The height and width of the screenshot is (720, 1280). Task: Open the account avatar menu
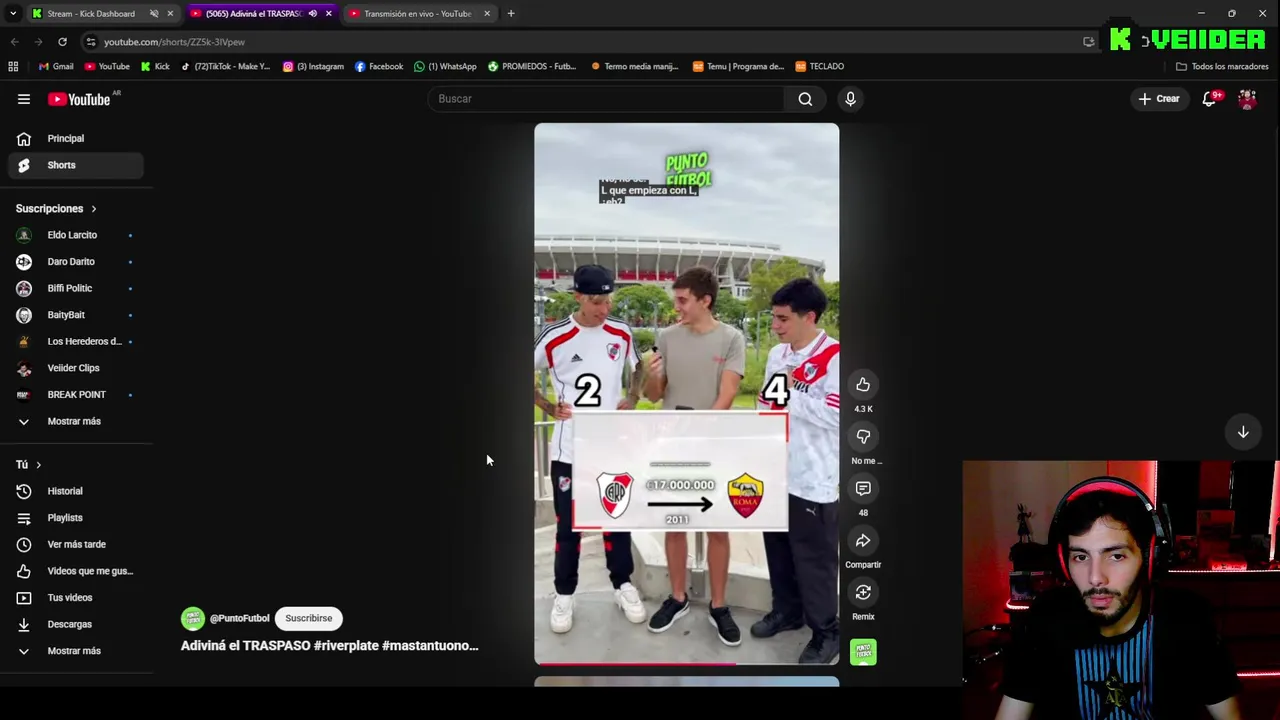click(1247, 99)
